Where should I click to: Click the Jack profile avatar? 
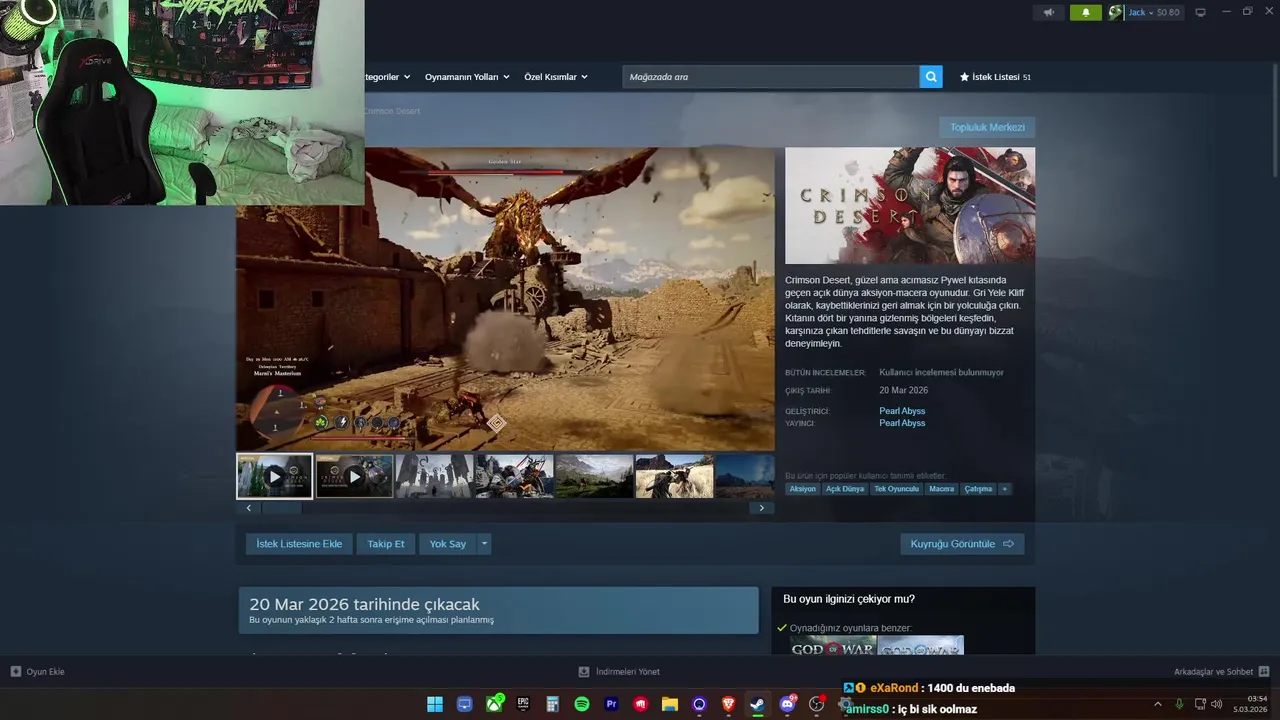point(1116,13)
